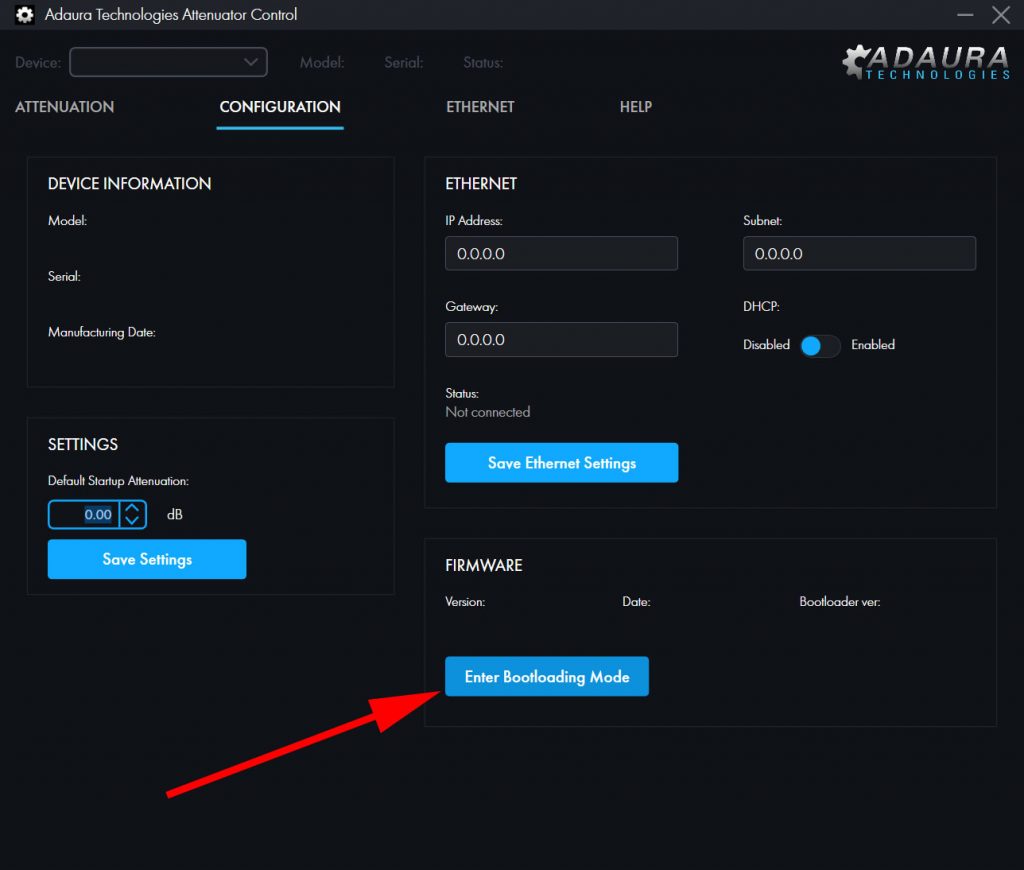The image size is (1024, 870).
Task: Click the Save Settings button
Action: tap(147, 559)
